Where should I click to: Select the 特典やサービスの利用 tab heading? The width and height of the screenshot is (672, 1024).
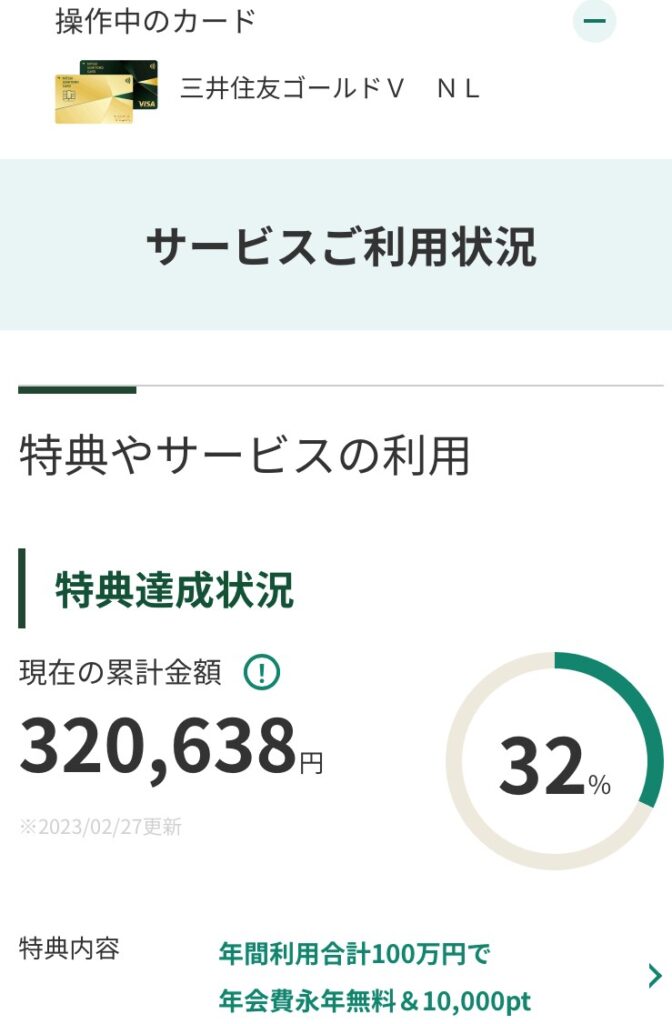tap(244, 455)
